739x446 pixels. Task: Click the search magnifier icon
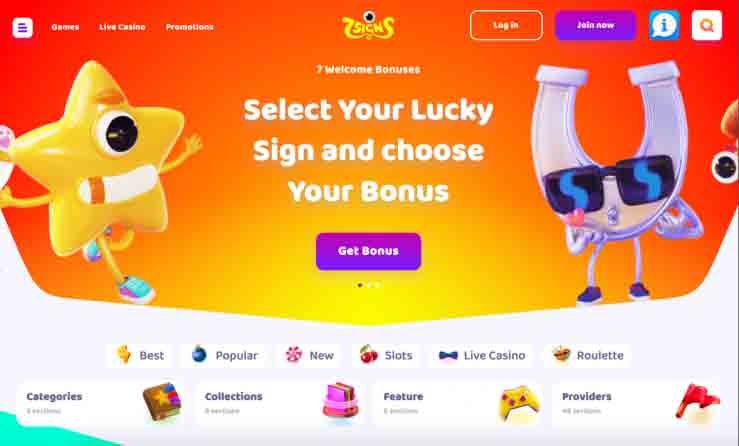click(706, 25)
